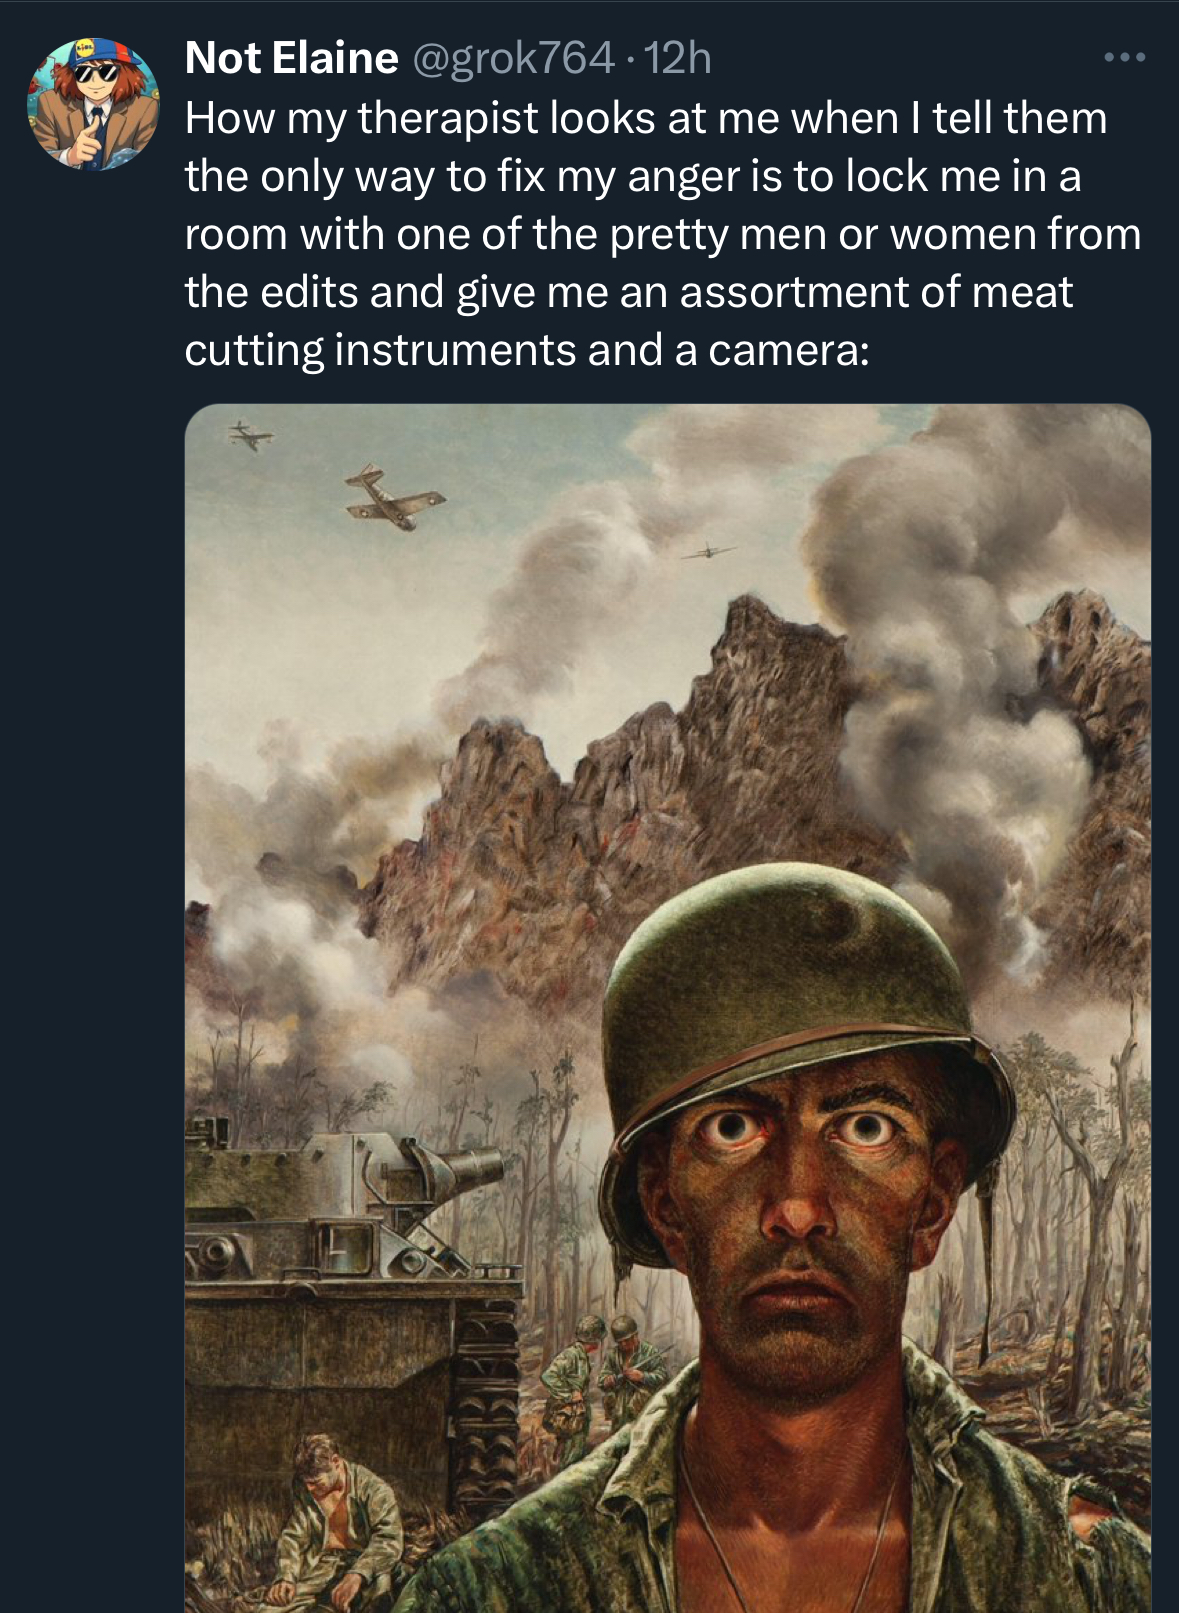The image size is (1179, 1613).
Task: Click the distant plane near the mountain peak
Action: (x=709, y=551)
